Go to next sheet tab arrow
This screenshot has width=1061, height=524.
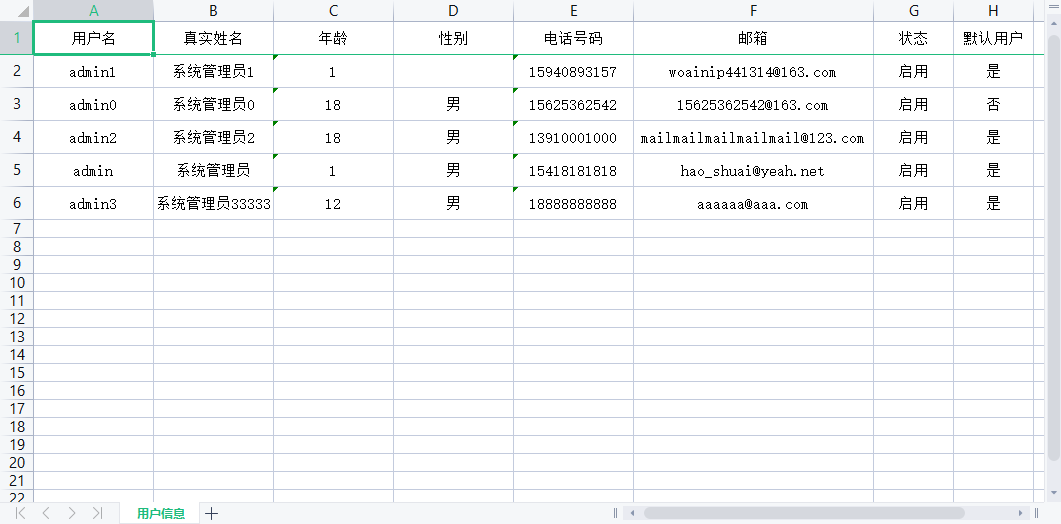coord(71,513)
